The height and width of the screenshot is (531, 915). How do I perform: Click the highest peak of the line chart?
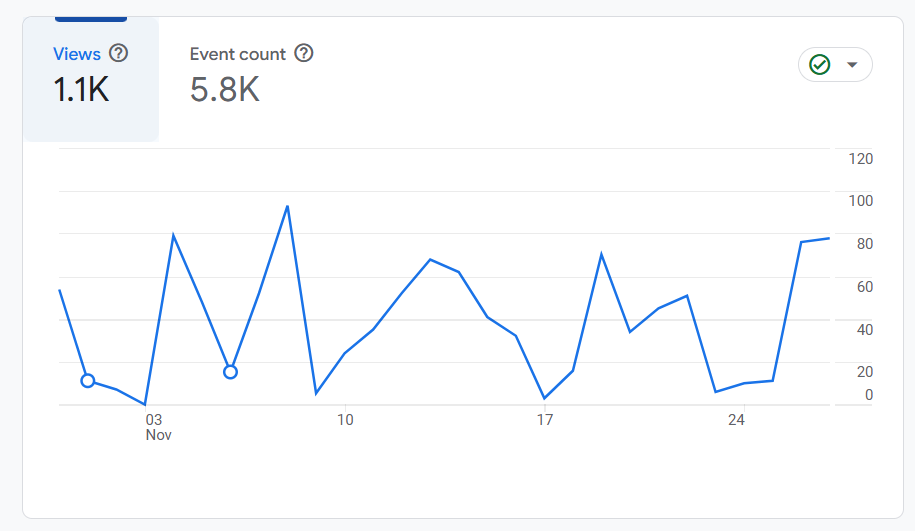(x=287, y=206)
